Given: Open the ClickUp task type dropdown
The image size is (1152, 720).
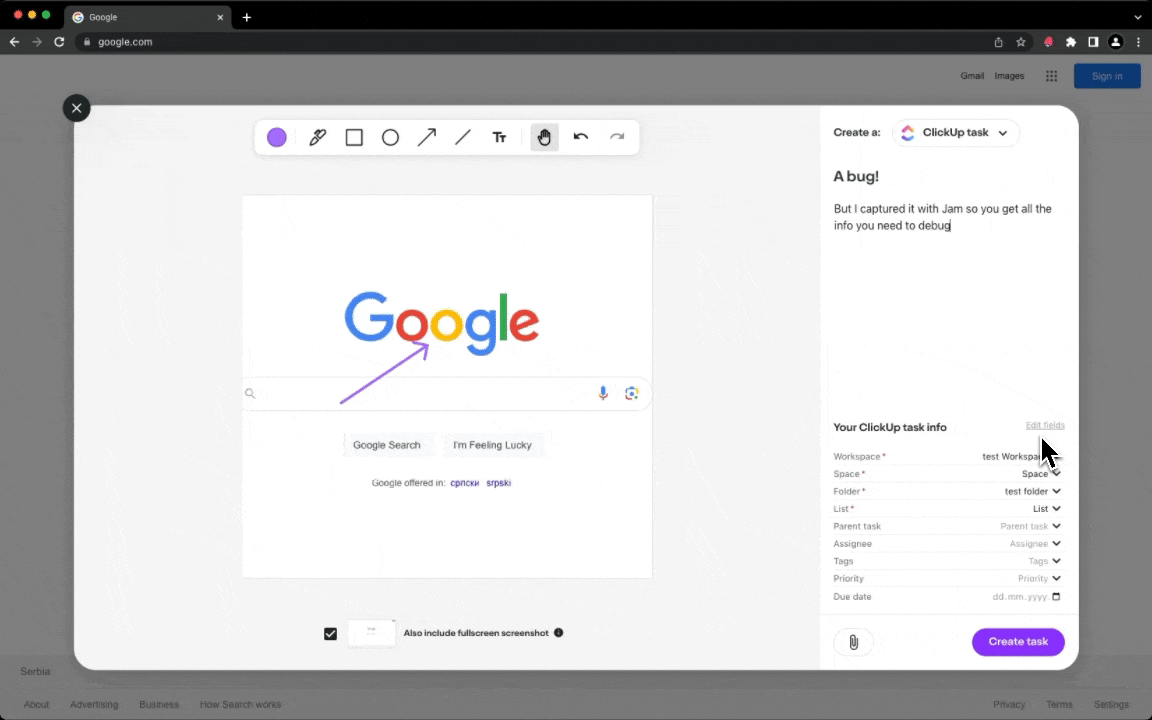Looking at the screenshot, I should pos(956,133).
